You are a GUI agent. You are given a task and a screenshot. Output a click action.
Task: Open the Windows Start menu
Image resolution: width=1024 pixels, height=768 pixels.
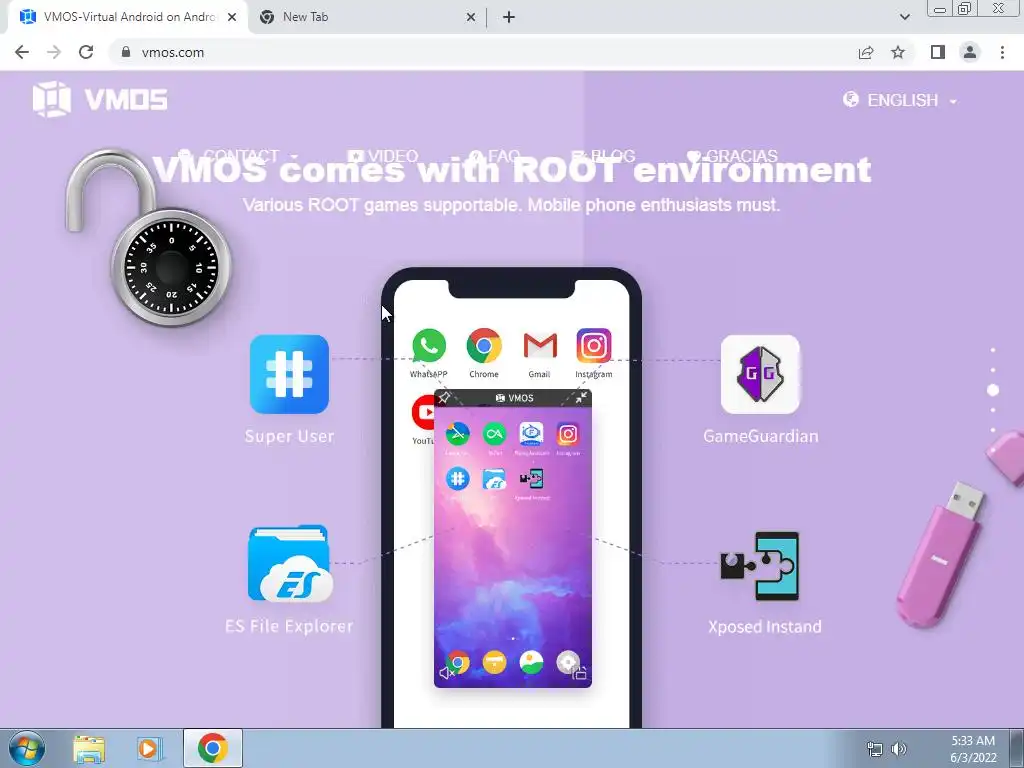pyautogui.click(x=27, y=748)
